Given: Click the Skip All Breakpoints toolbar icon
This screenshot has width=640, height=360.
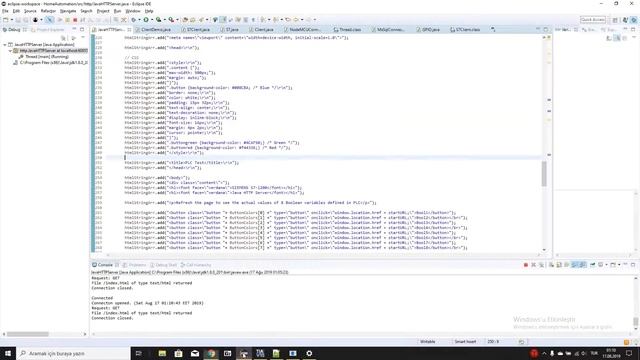Looking at the screenshot, I should [49, 20].
